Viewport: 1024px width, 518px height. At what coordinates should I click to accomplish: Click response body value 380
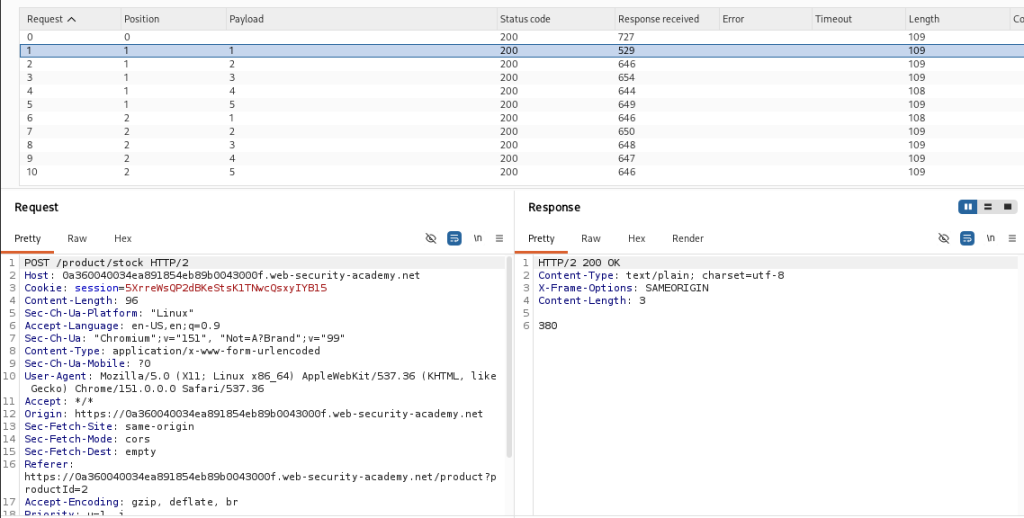[x=547, y=325]
